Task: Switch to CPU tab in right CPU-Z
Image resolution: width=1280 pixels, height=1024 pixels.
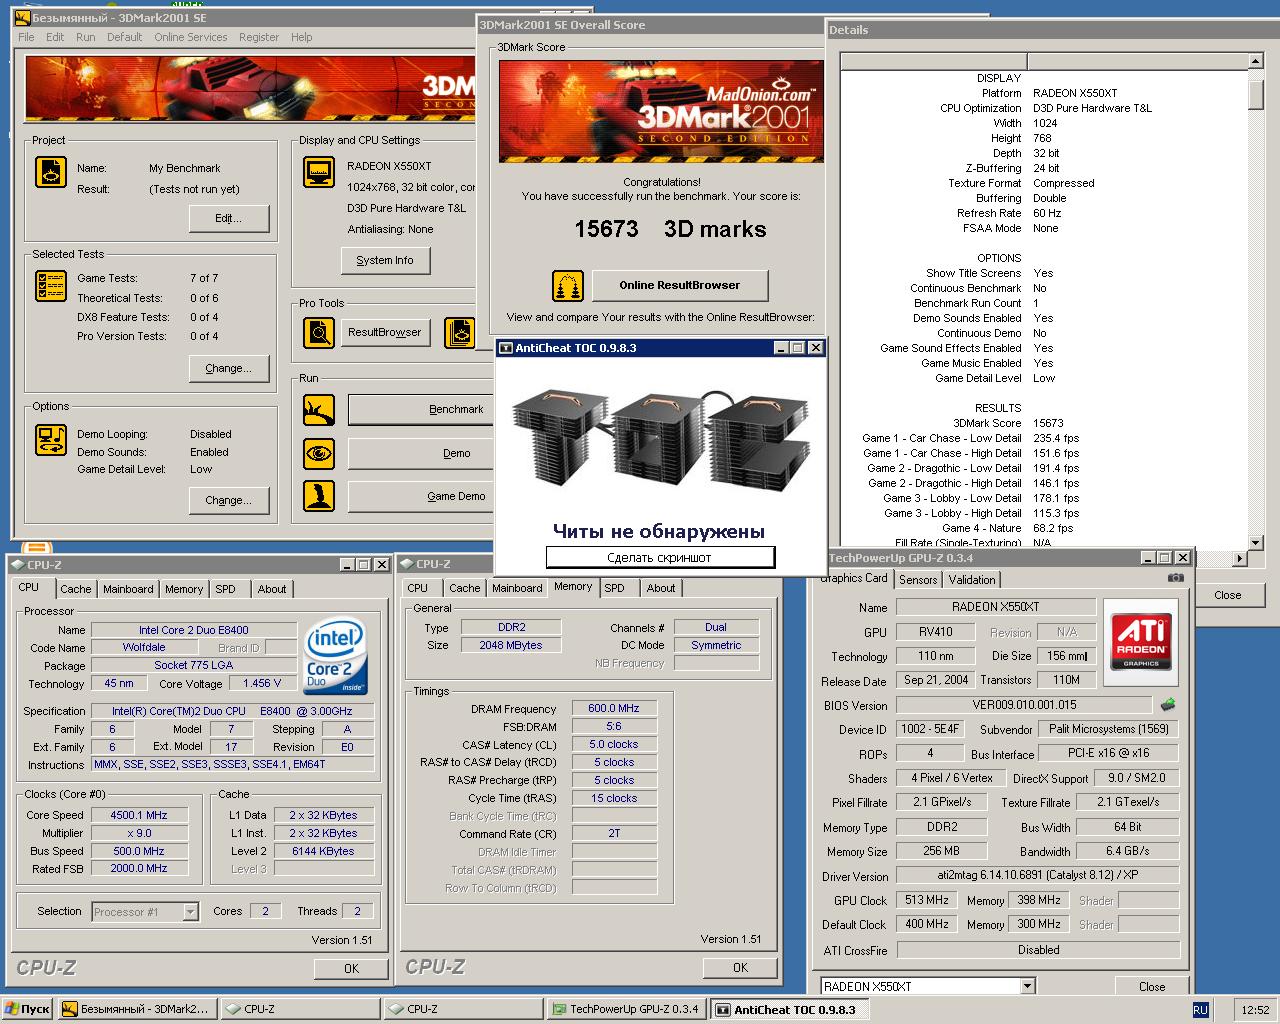Action: (418, 588)
